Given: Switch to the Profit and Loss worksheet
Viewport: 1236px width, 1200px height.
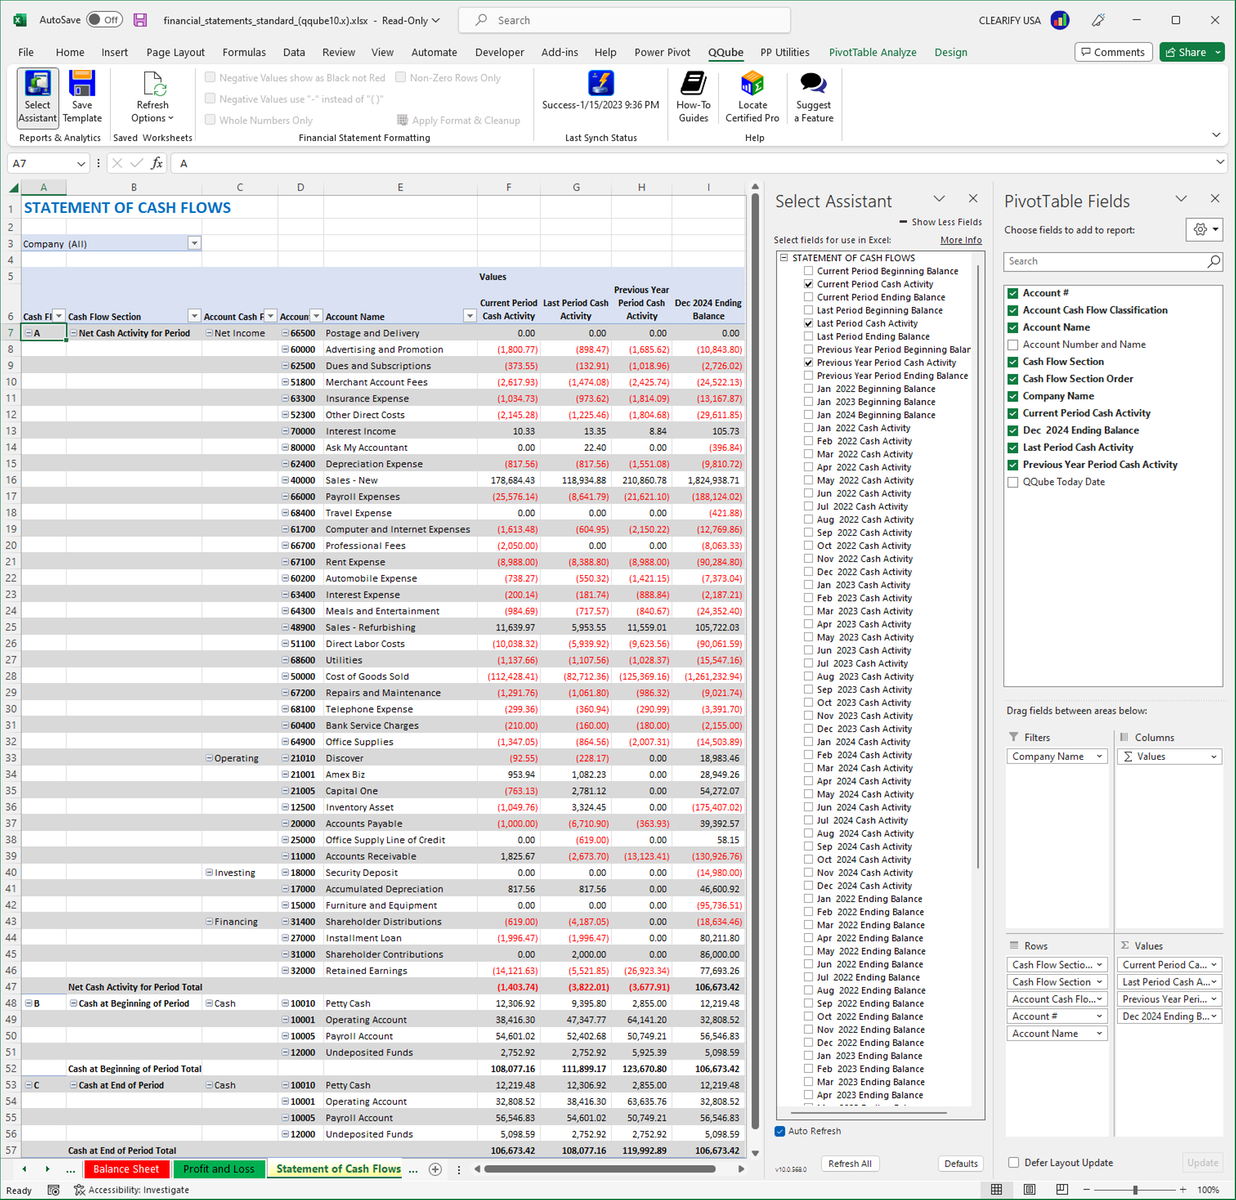Looking at the screenshot, I should 218,1169.
